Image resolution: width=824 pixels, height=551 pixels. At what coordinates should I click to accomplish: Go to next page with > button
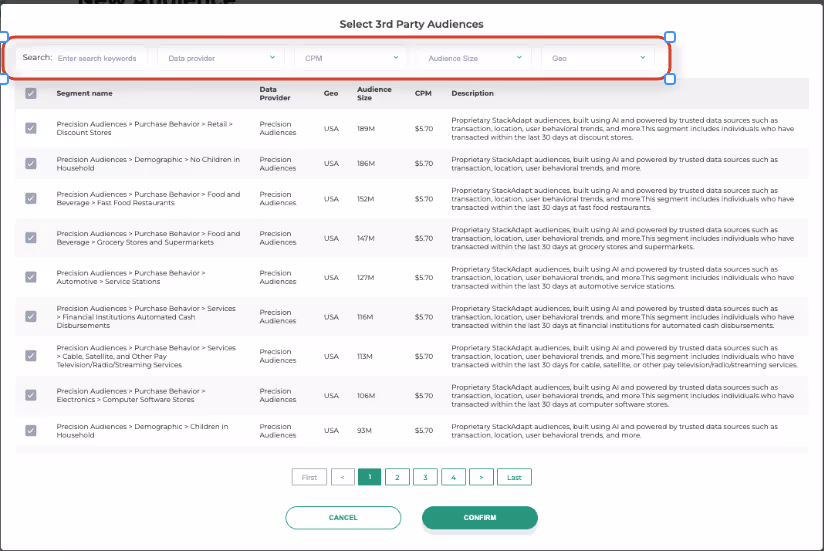pyautogui.click(x=481, y=477)
